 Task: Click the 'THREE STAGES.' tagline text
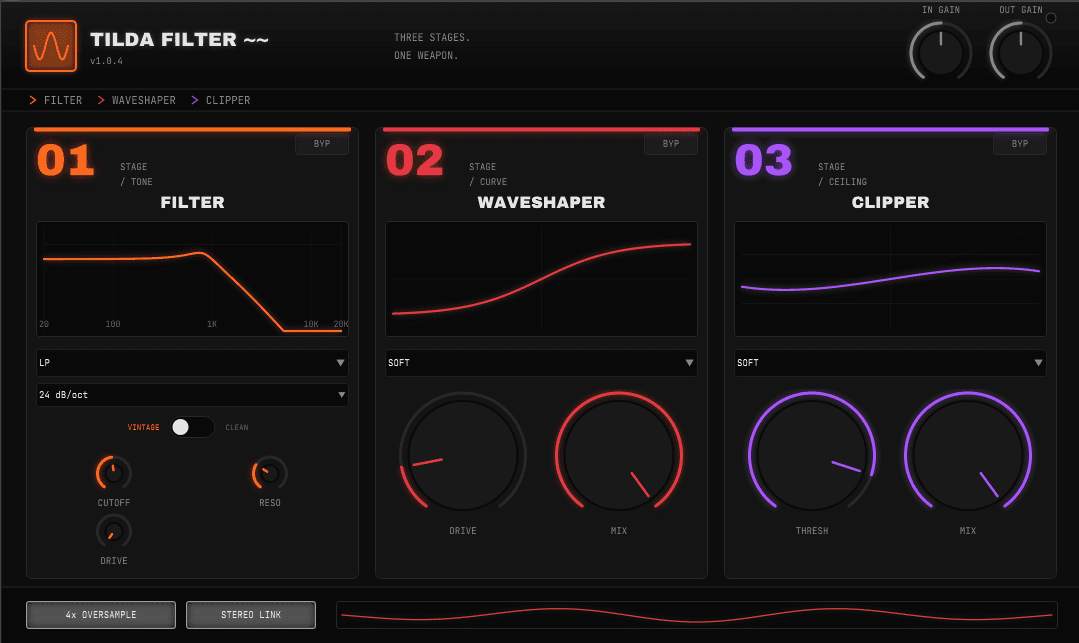(x=432, y=38)
